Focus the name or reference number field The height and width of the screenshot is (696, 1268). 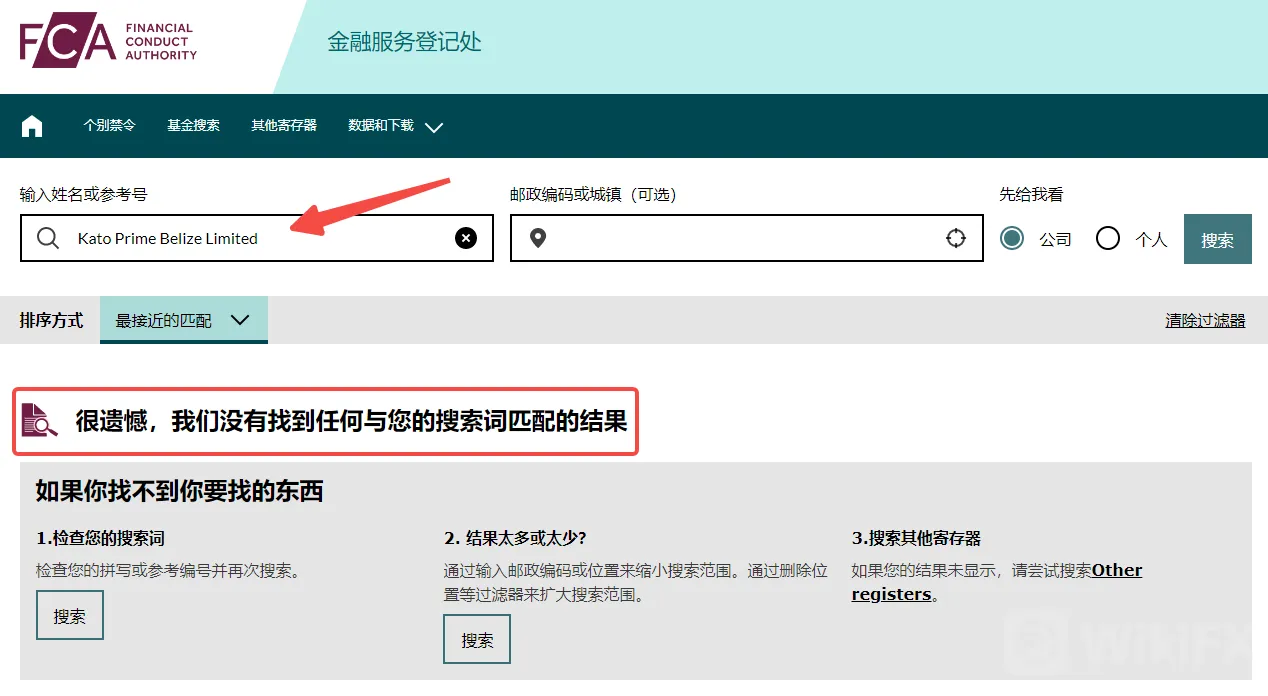point(257,238)
